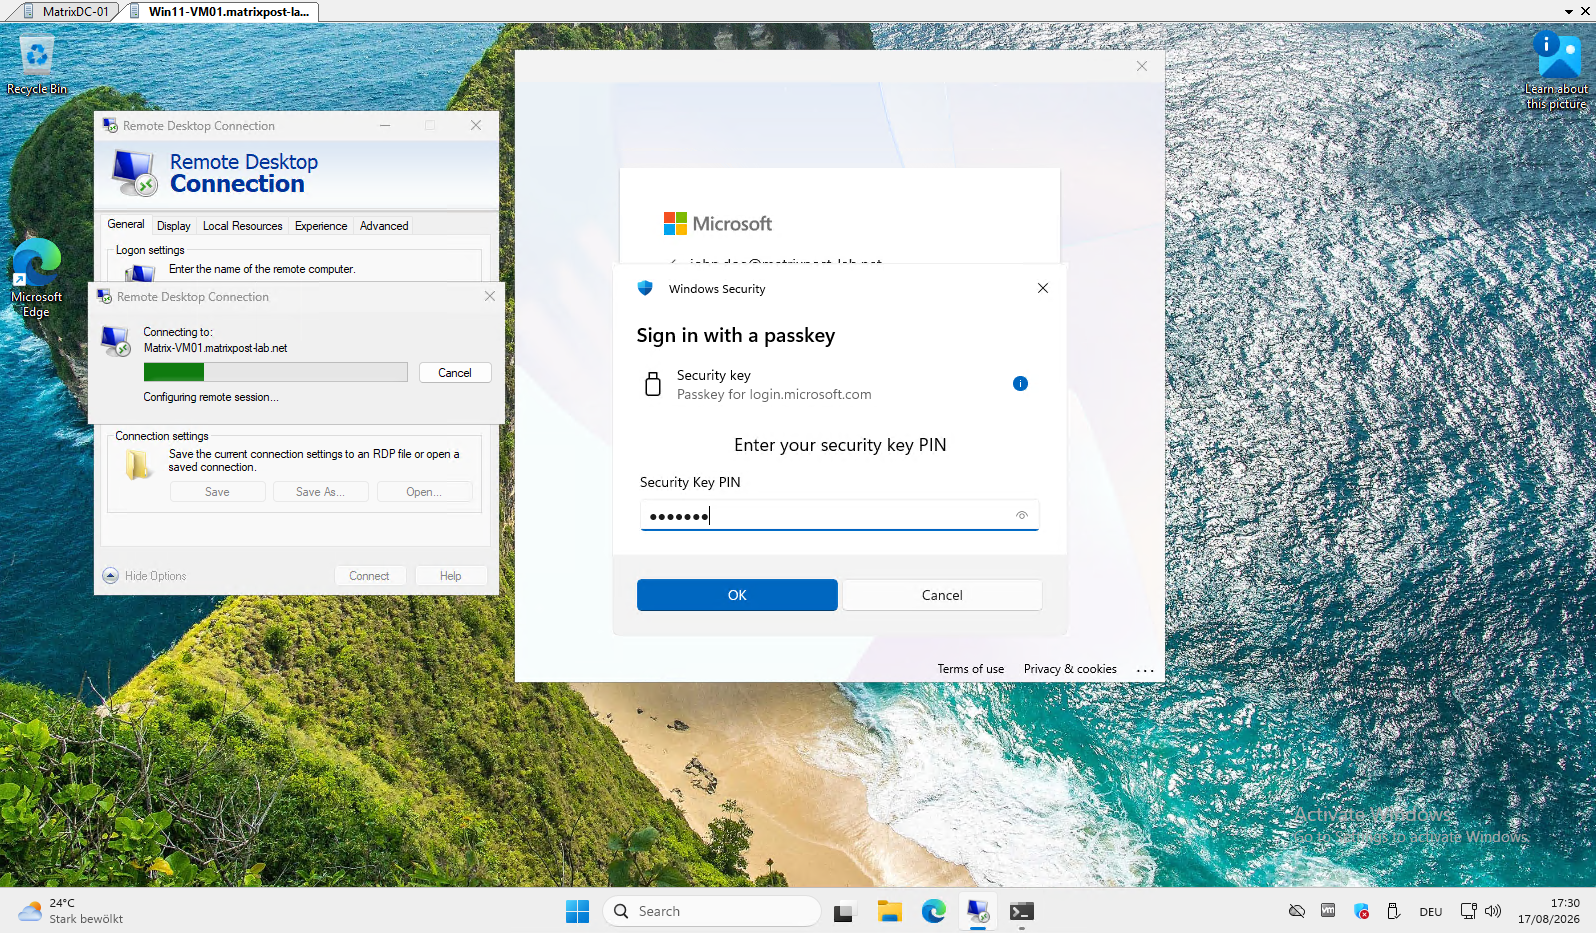This screenshot has width=1596, height=933.
Task: Click the Windows Start button
Action: 578,911
